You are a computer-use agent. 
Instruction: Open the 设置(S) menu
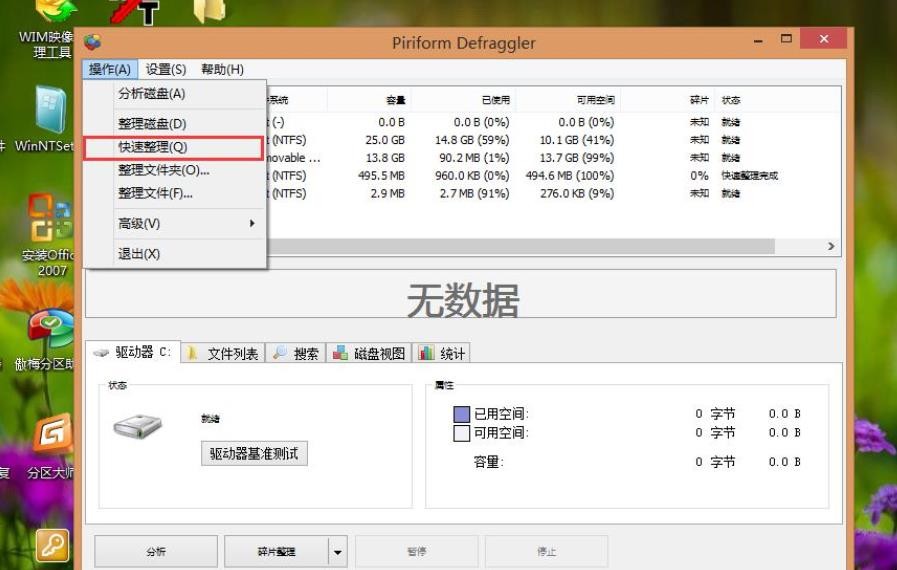(x=166, y=69)
